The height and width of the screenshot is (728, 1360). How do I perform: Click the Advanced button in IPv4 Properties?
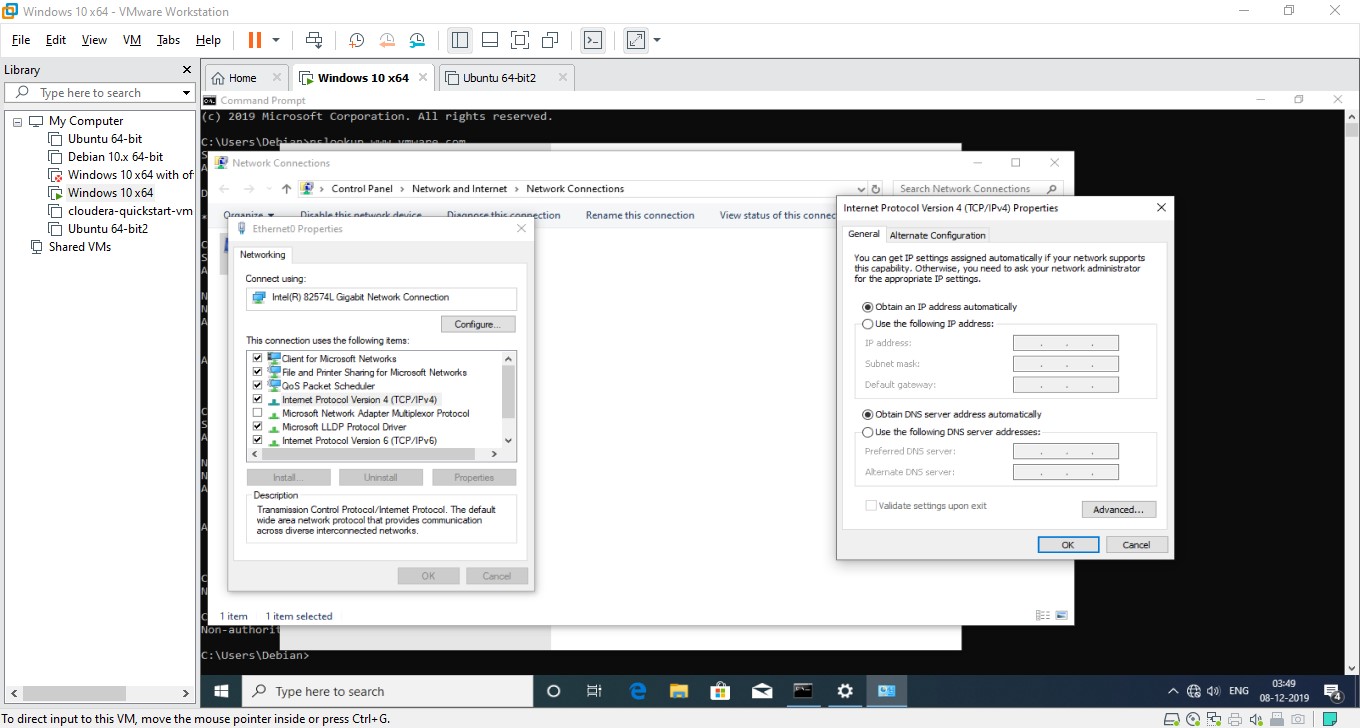tap(1118, 509)
